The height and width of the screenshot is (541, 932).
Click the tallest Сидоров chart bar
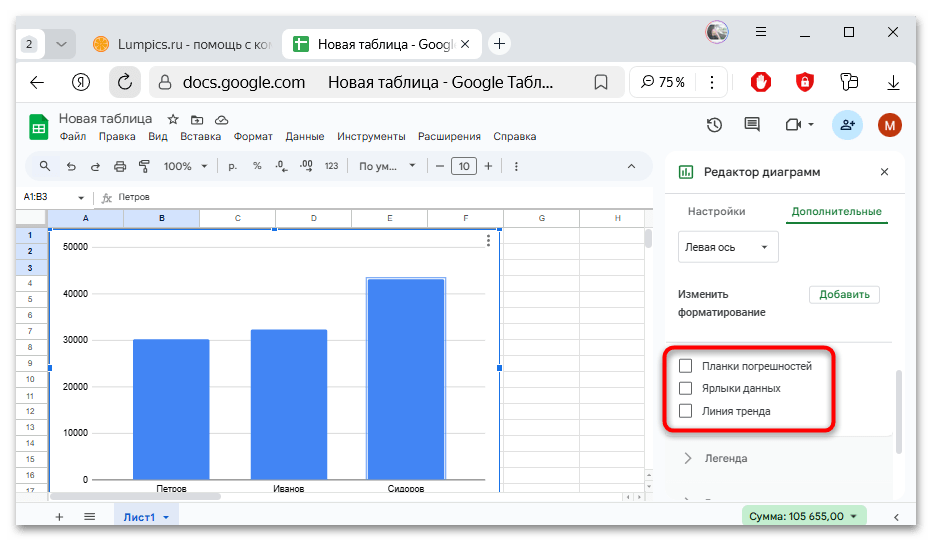click(x=405, y=378)
